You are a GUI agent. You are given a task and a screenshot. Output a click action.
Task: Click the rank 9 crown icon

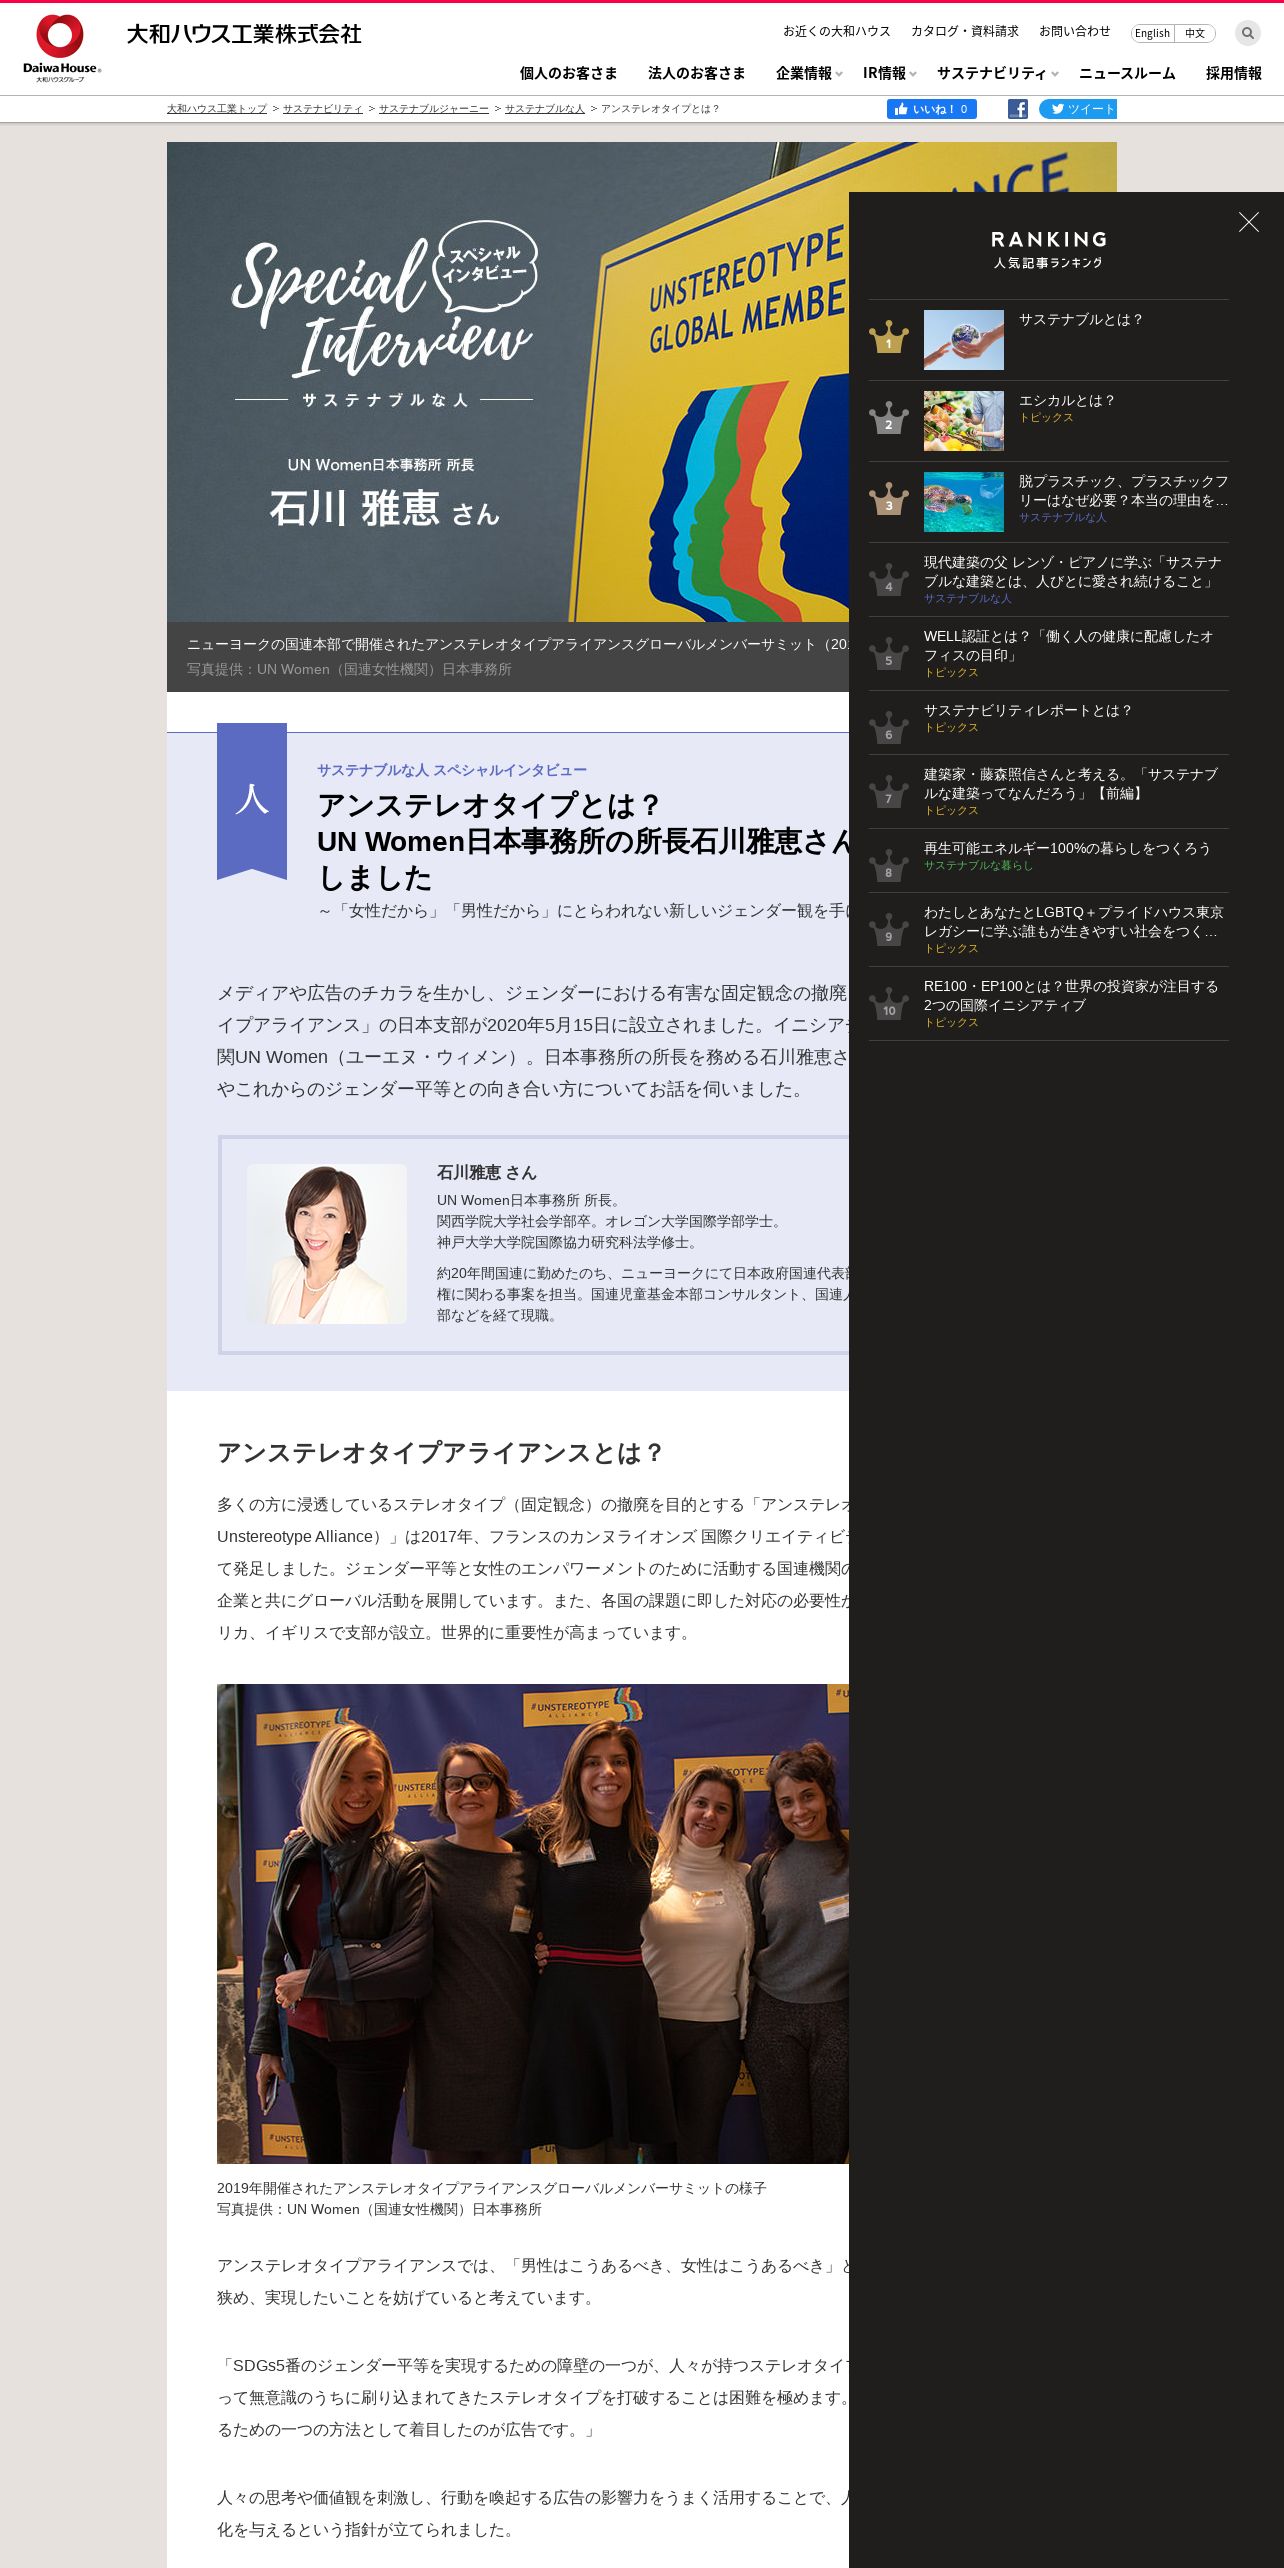pos(888,930)
